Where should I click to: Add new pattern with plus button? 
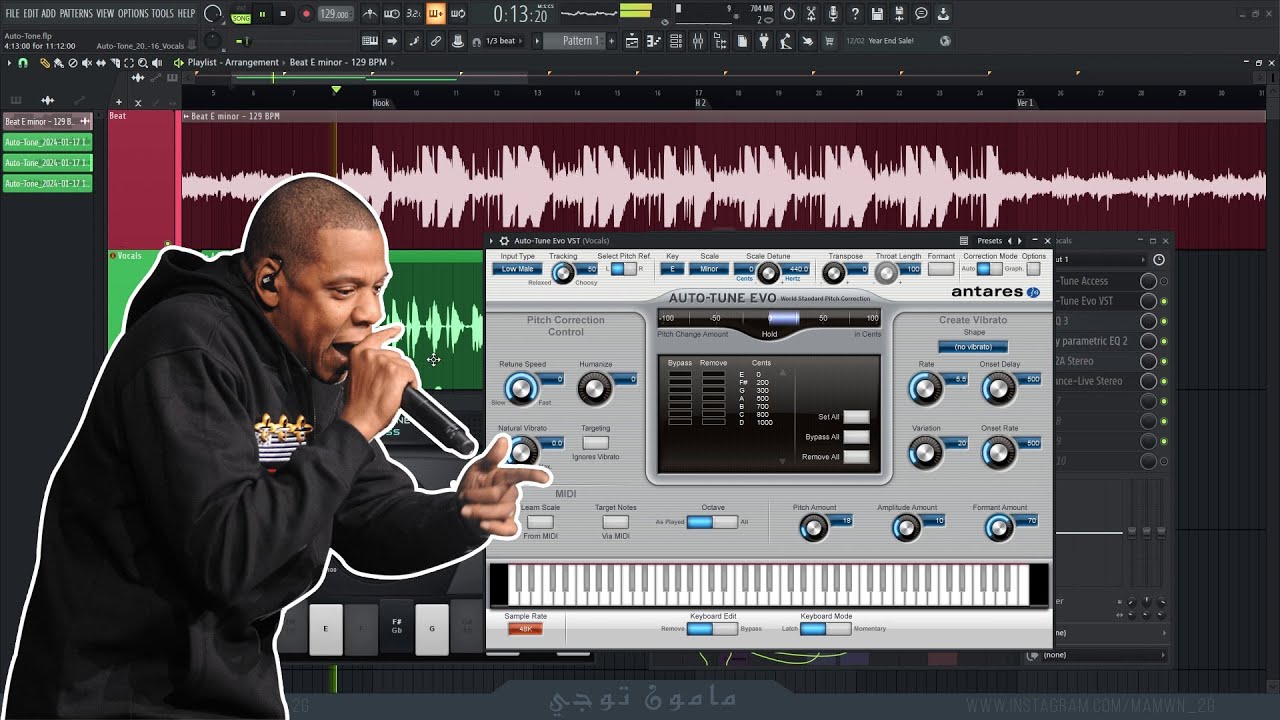(612, 41)
